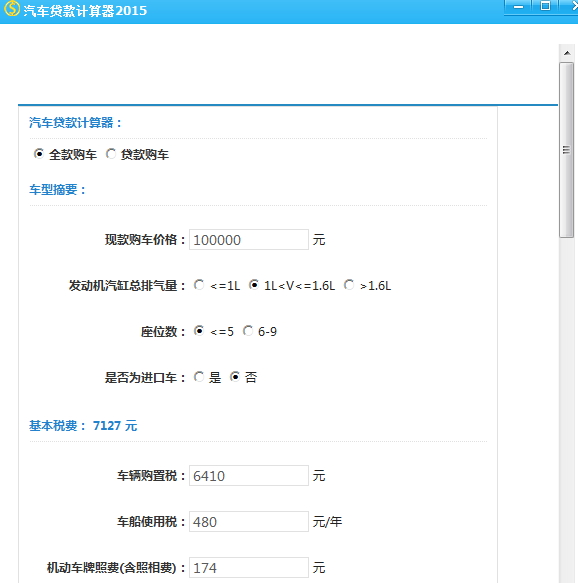Select seat count 6-9 option
The image size is (578, 583).
(248, 331)
